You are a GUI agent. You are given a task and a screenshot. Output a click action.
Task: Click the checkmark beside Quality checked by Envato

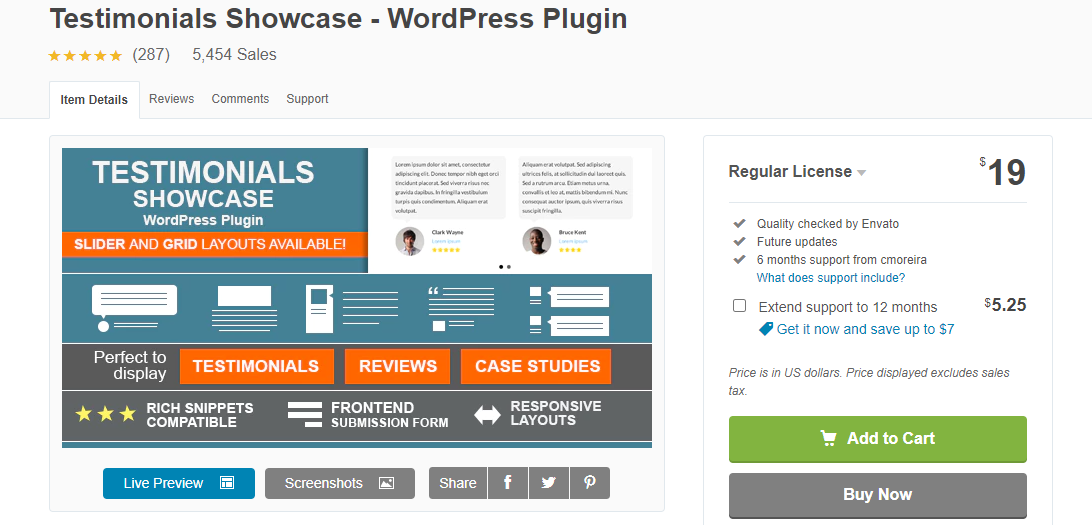[x=740, y=224]
